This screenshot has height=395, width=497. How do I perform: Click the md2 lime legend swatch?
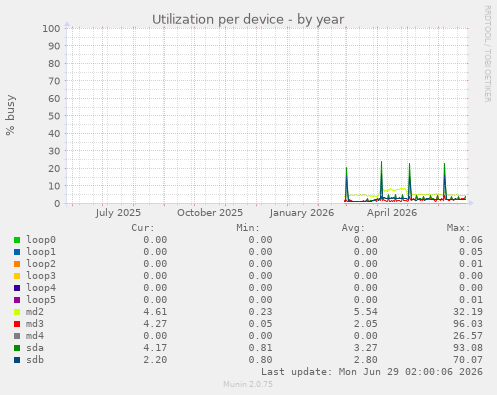pos(17,312)
